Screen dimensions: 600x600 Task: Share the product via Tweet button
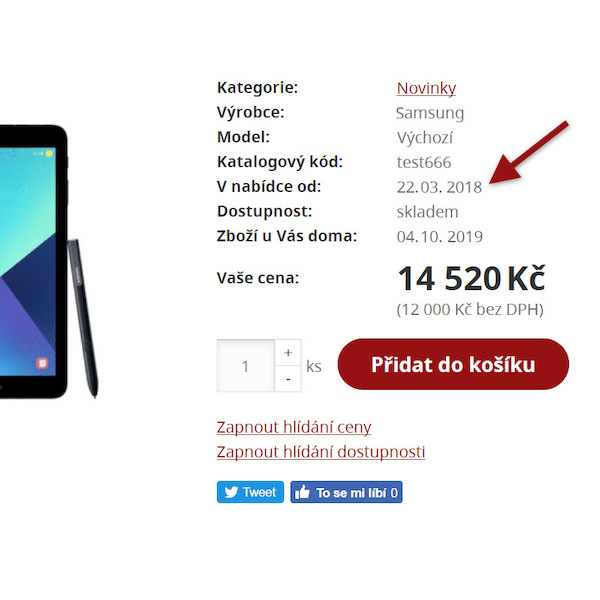(250, 492)
